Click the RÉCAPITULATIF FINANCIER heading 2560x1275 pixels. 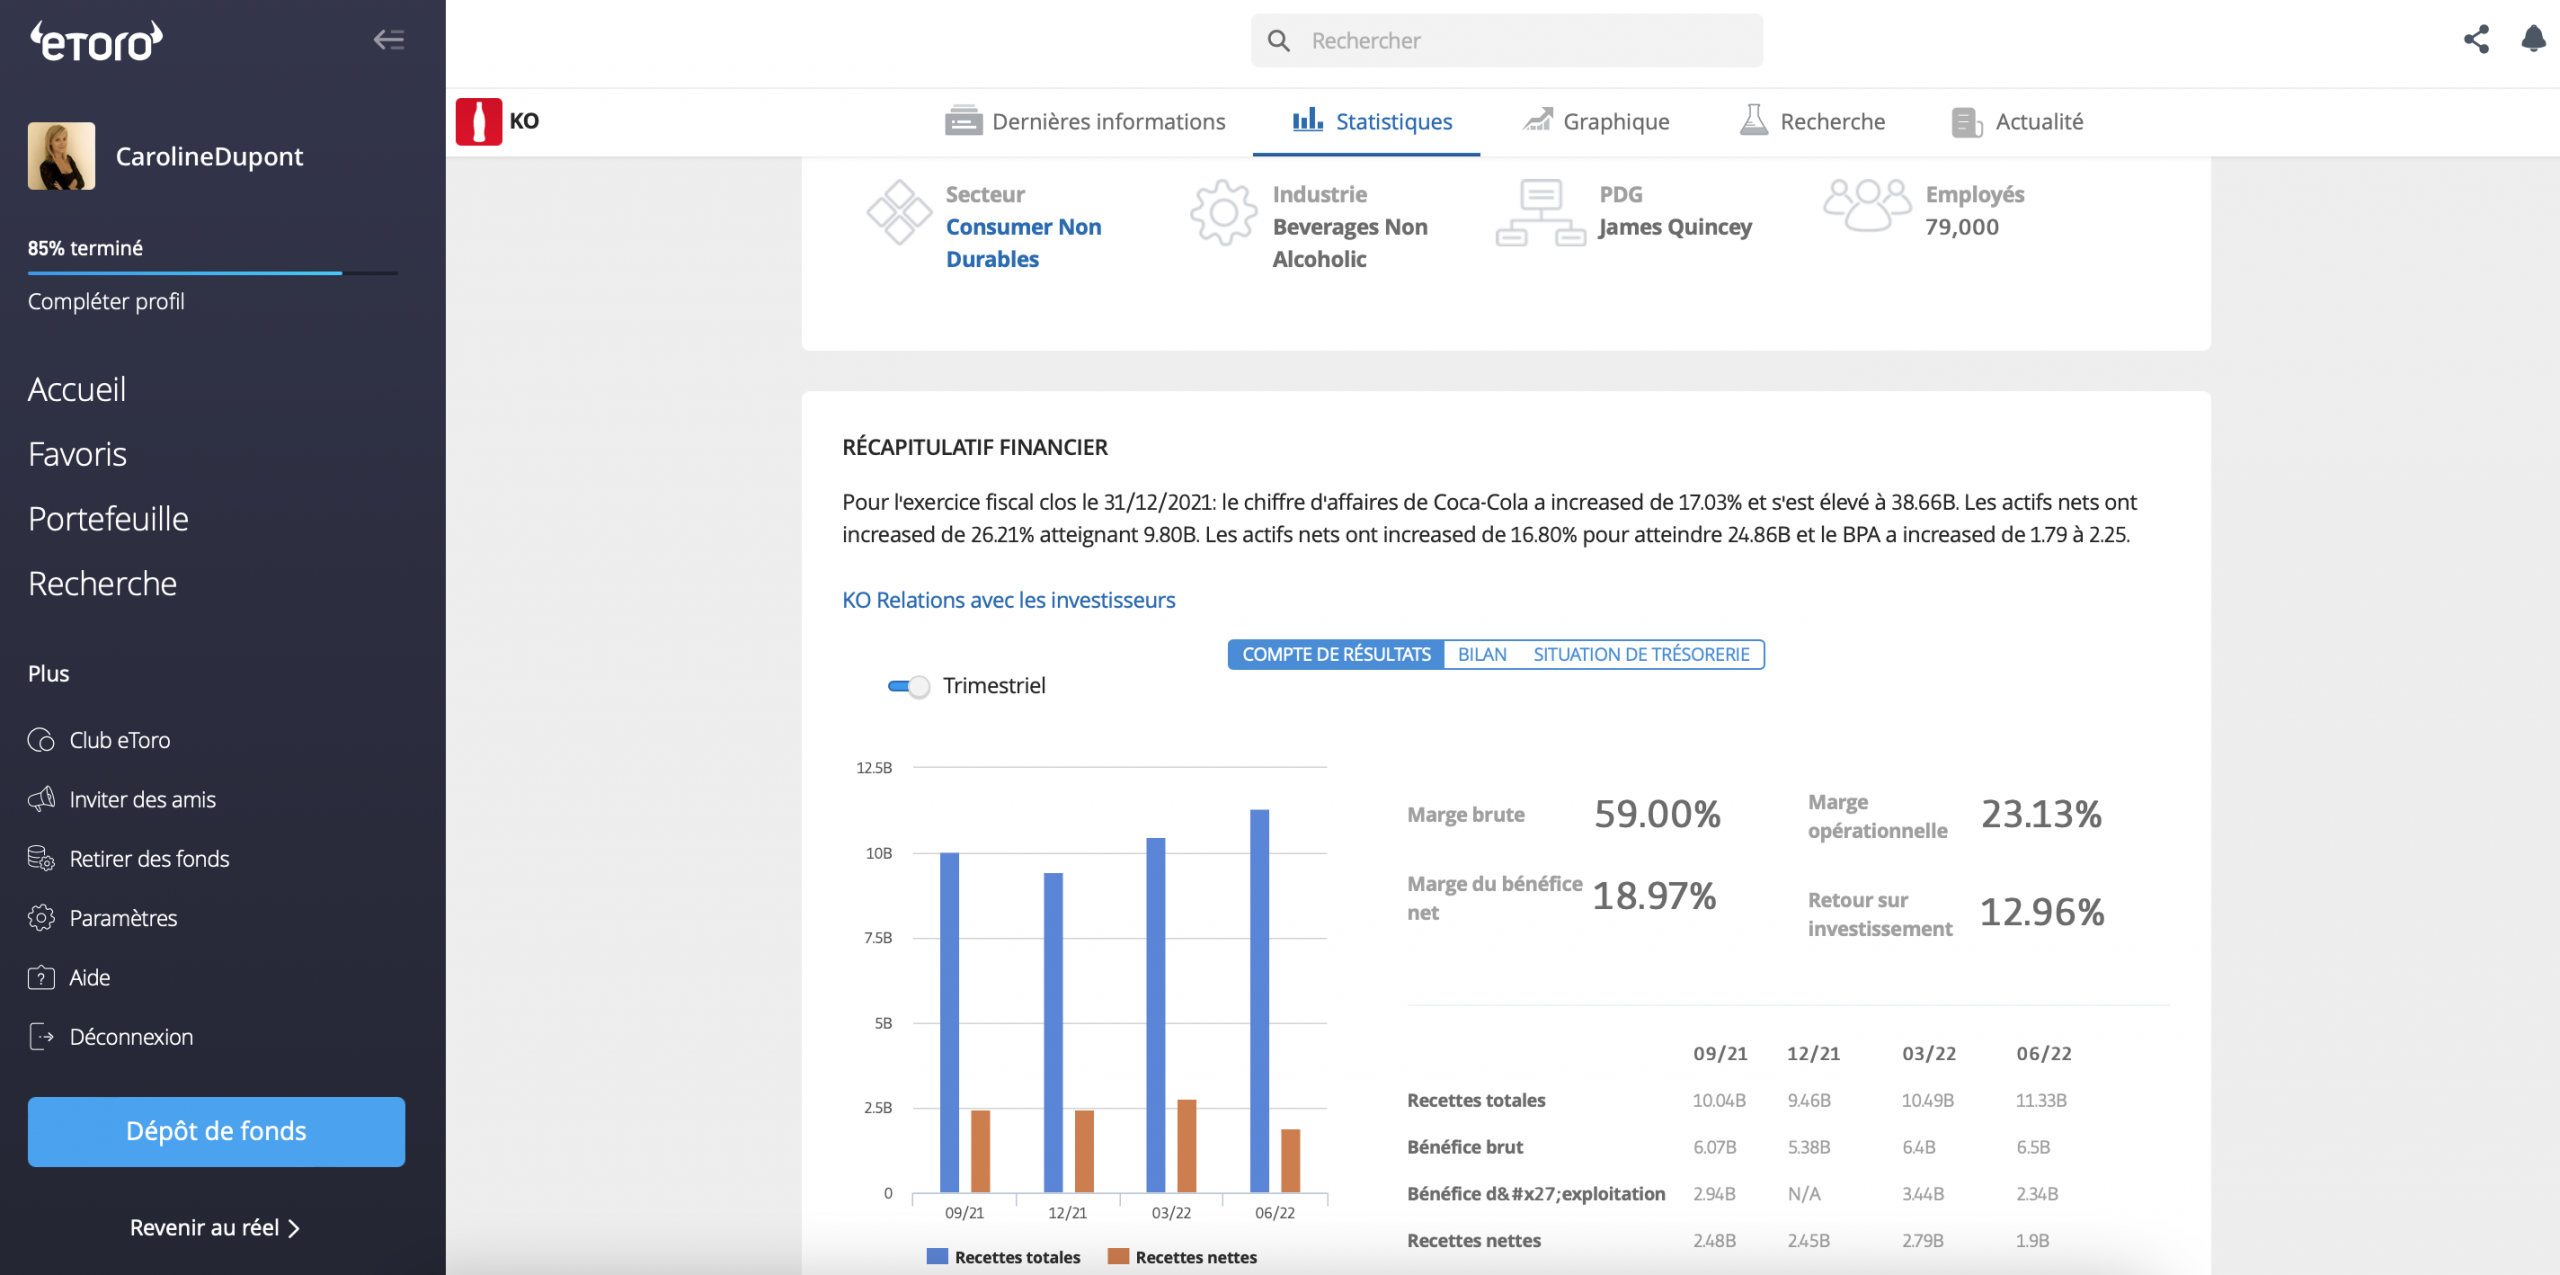point(975,447)
